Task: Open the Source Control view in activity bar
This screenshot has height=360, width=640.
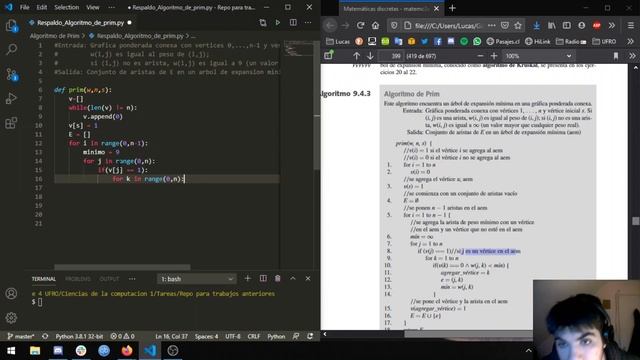Action: 11,74
